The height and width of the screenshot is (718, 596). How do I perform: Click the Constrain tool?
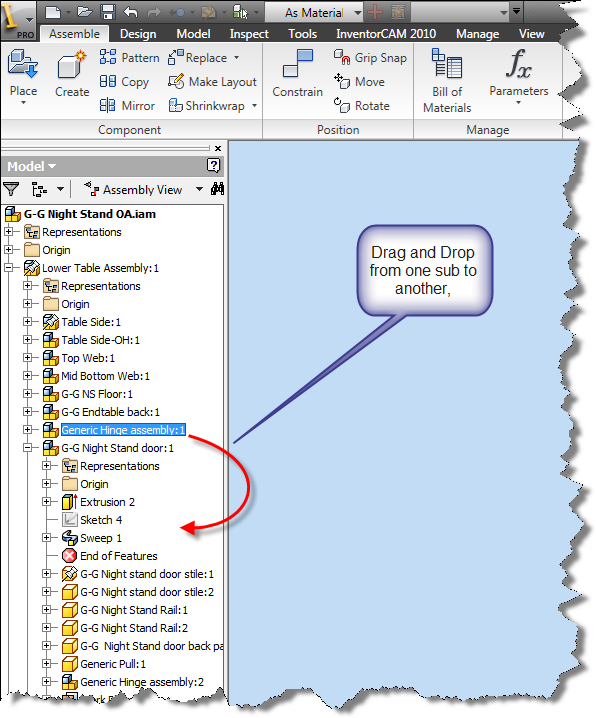point(298,73)
